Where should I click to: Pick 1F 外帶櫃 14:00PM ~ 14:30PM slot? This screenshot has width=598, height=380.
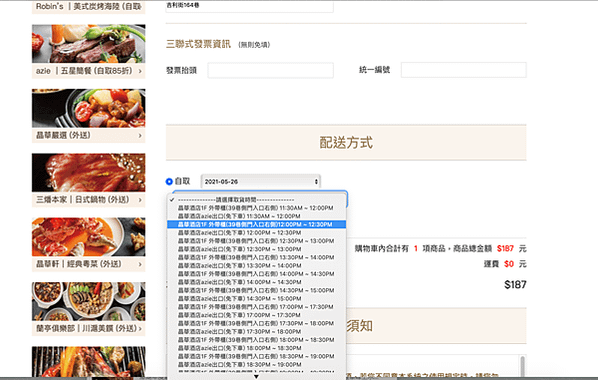point(256,274)
